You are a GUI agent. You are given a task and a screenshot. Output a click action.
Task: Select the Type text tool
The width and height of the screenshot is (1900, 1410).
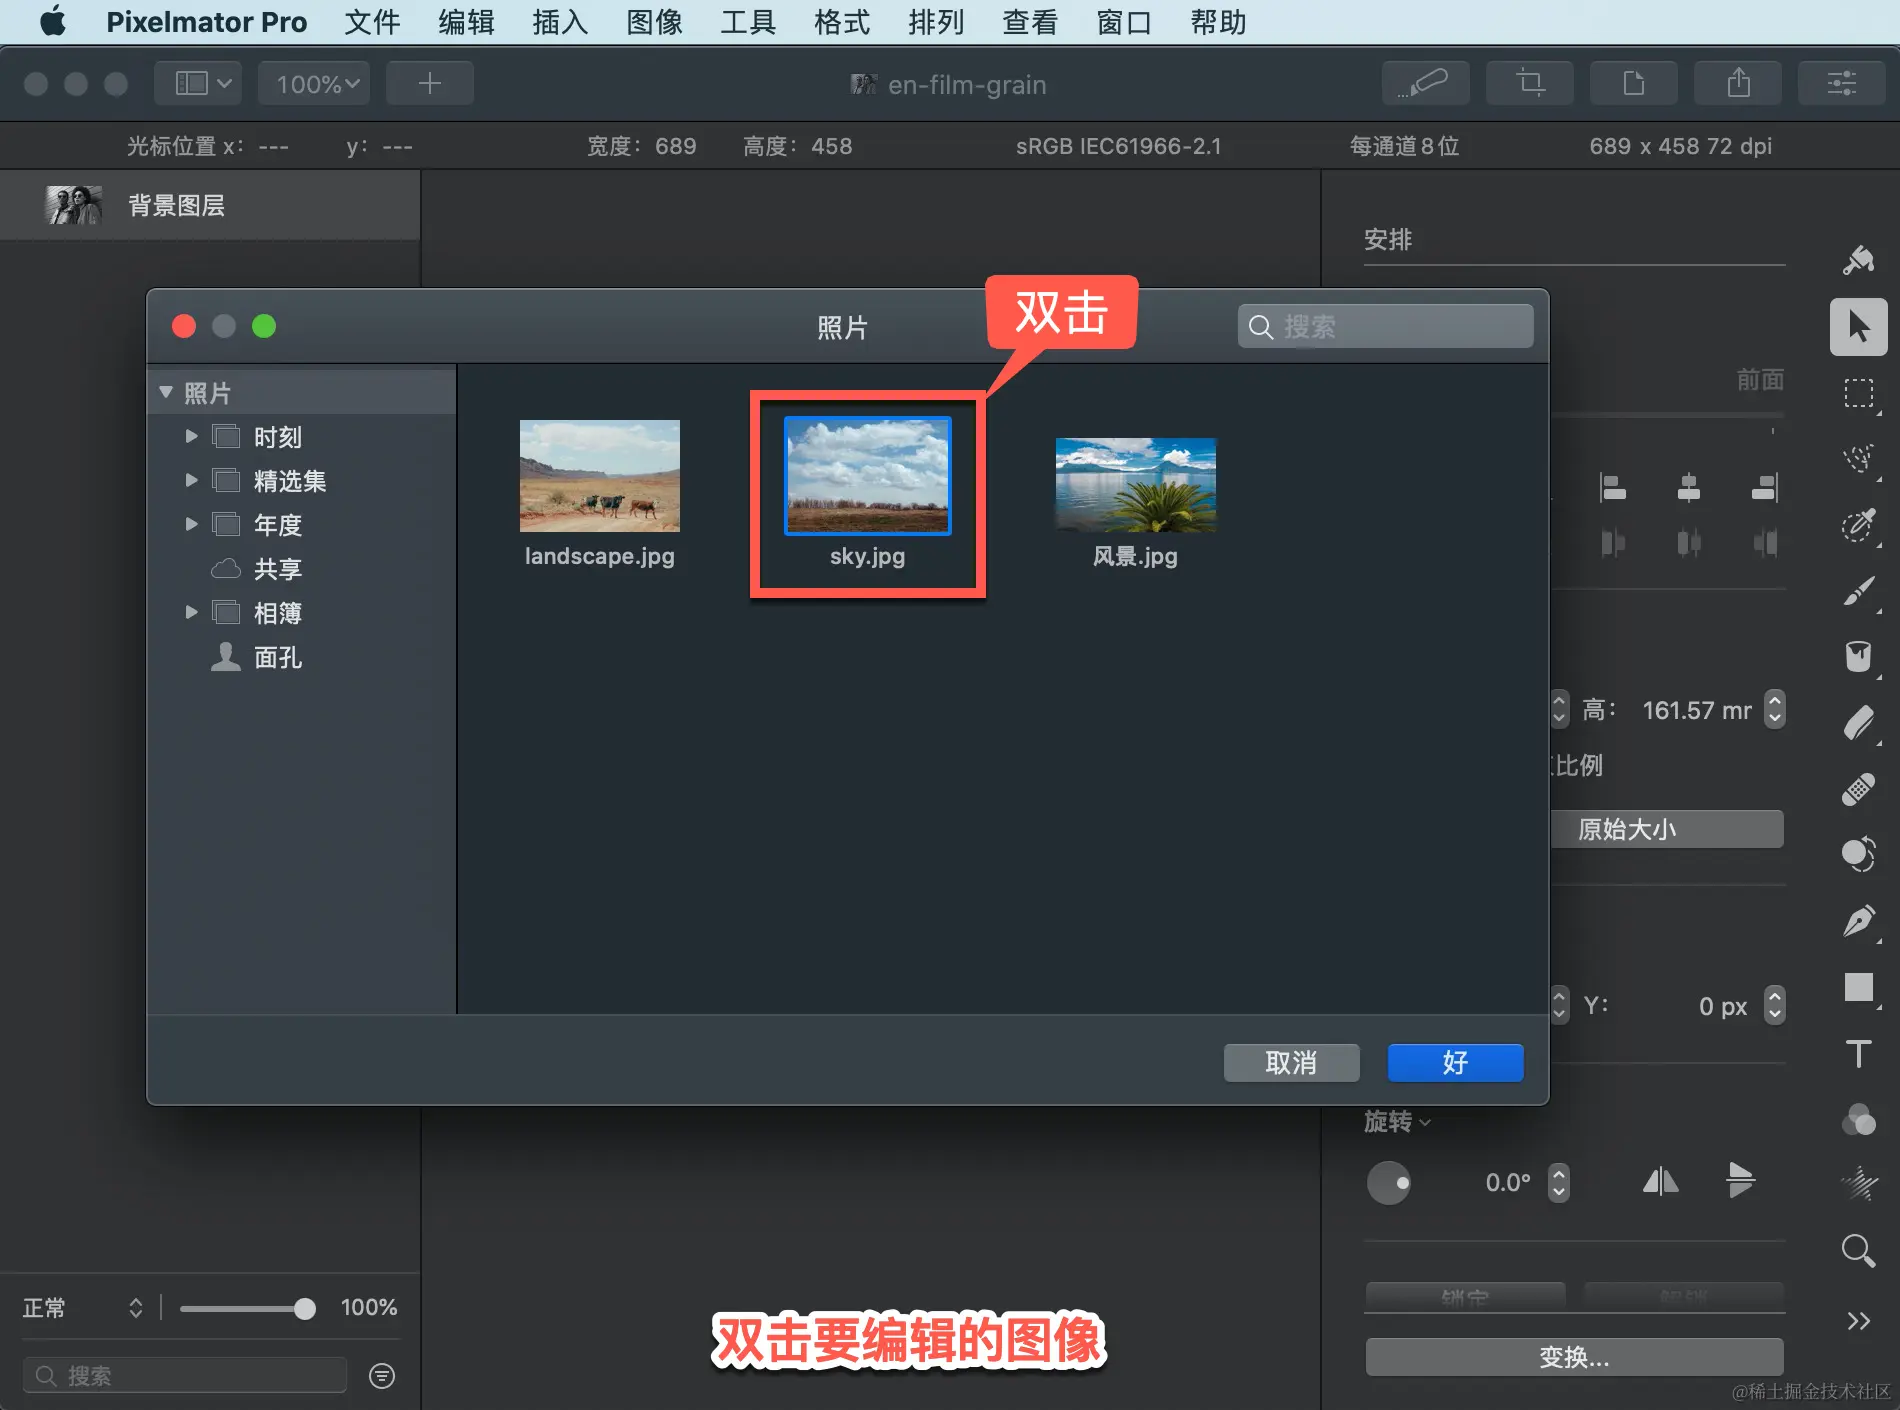click(x=1858, y=1053)
